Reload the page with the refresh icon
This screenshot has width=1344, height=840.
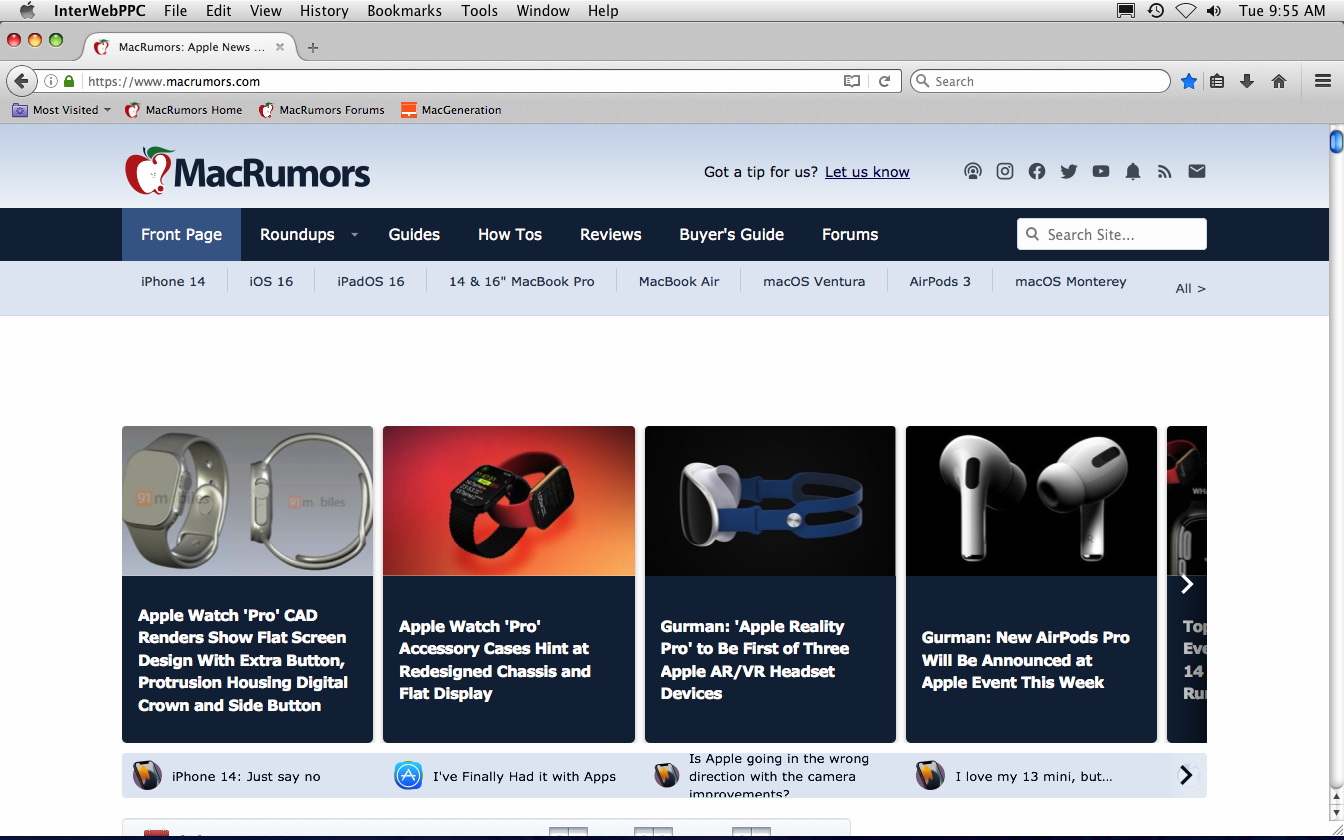pos(884,81)
